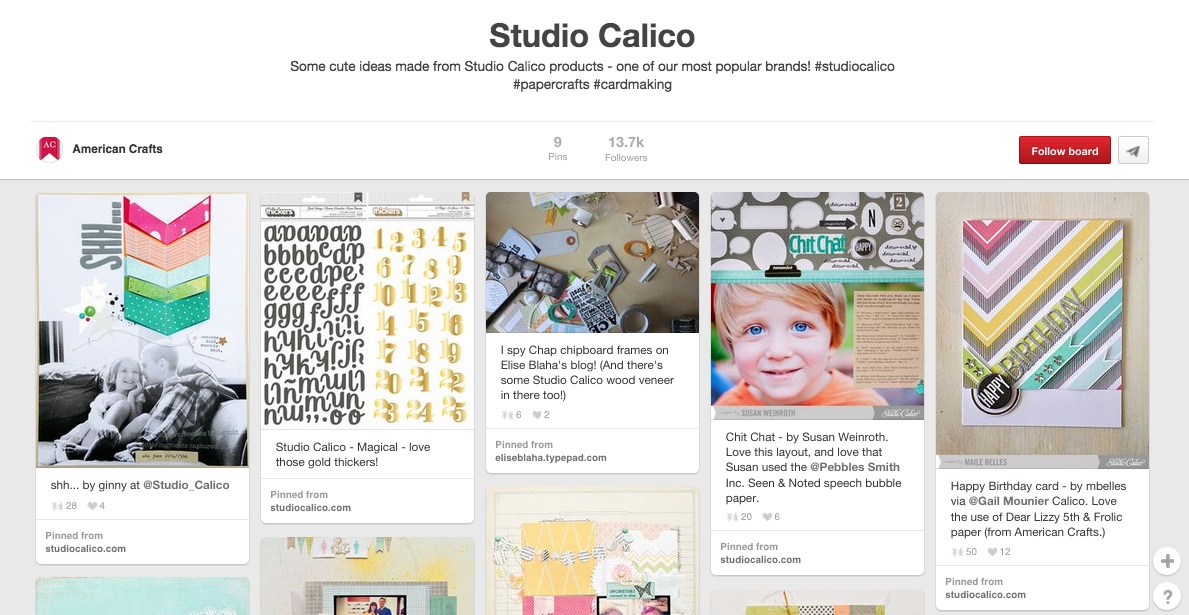Open the help question-mark icon
The height and width of the screenshot is (615, 1189).
pos(1167,596)
